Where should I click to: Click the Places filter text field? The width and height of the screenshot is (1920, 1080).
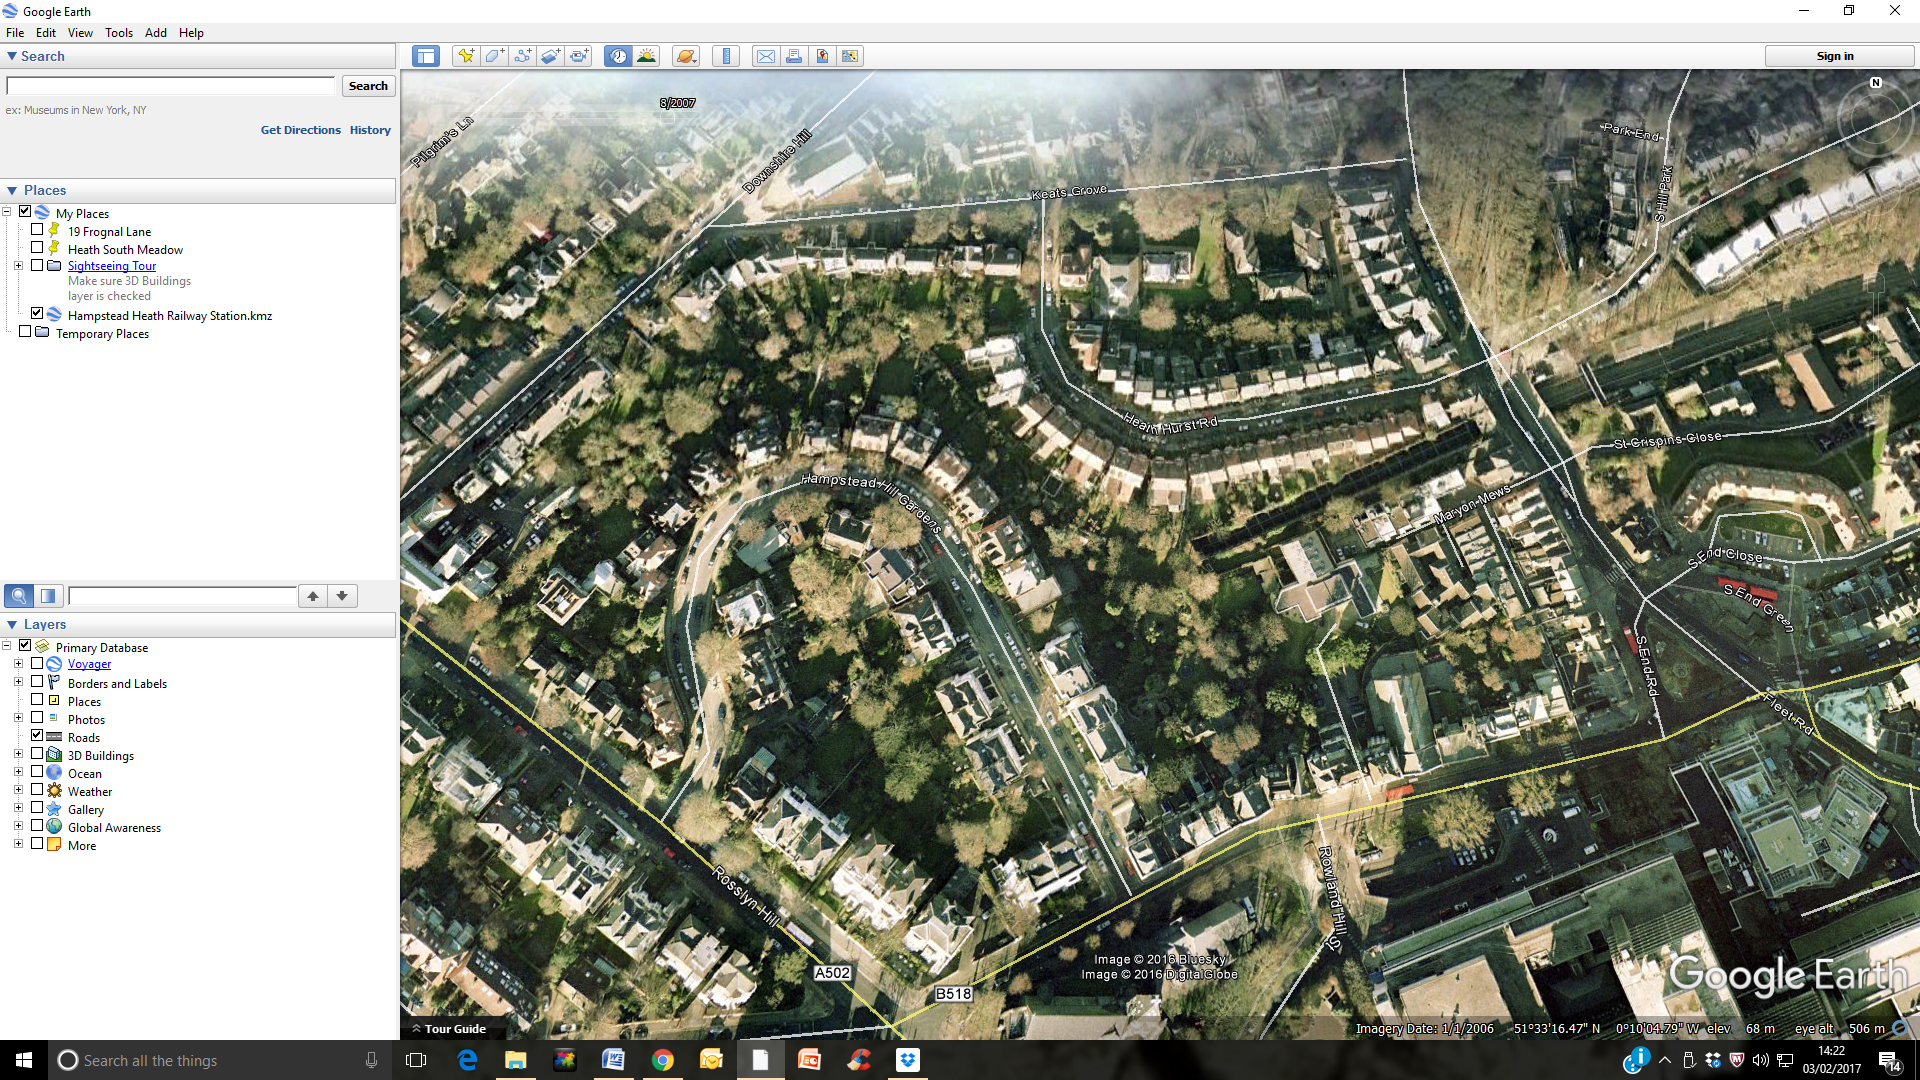point(183,596)
